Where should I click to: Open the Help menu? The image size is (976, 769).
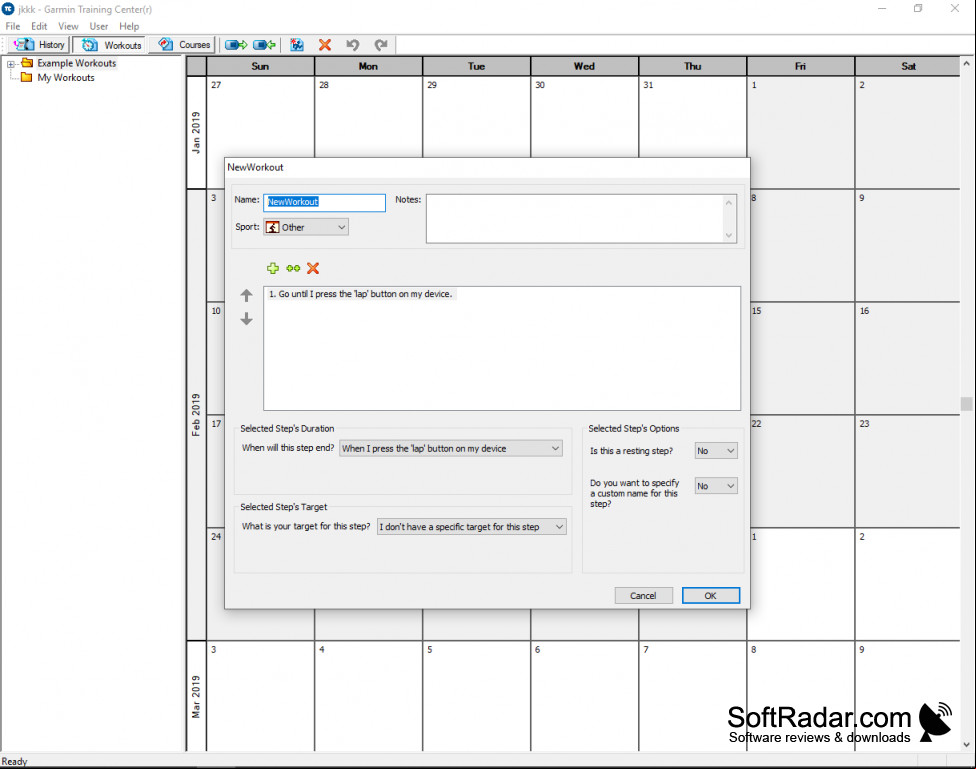pyautogui.click(x=129, y=26)
